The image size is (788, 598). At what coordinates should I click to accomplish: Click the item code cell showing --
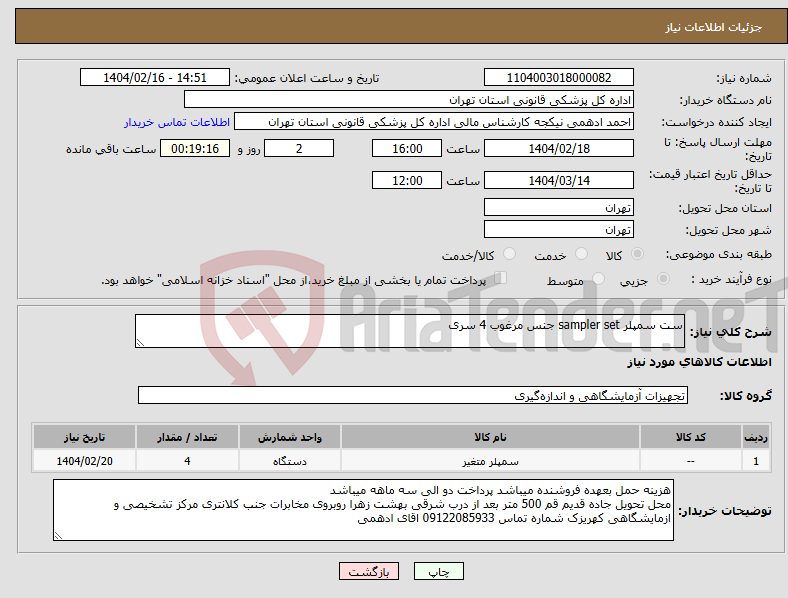691,460
